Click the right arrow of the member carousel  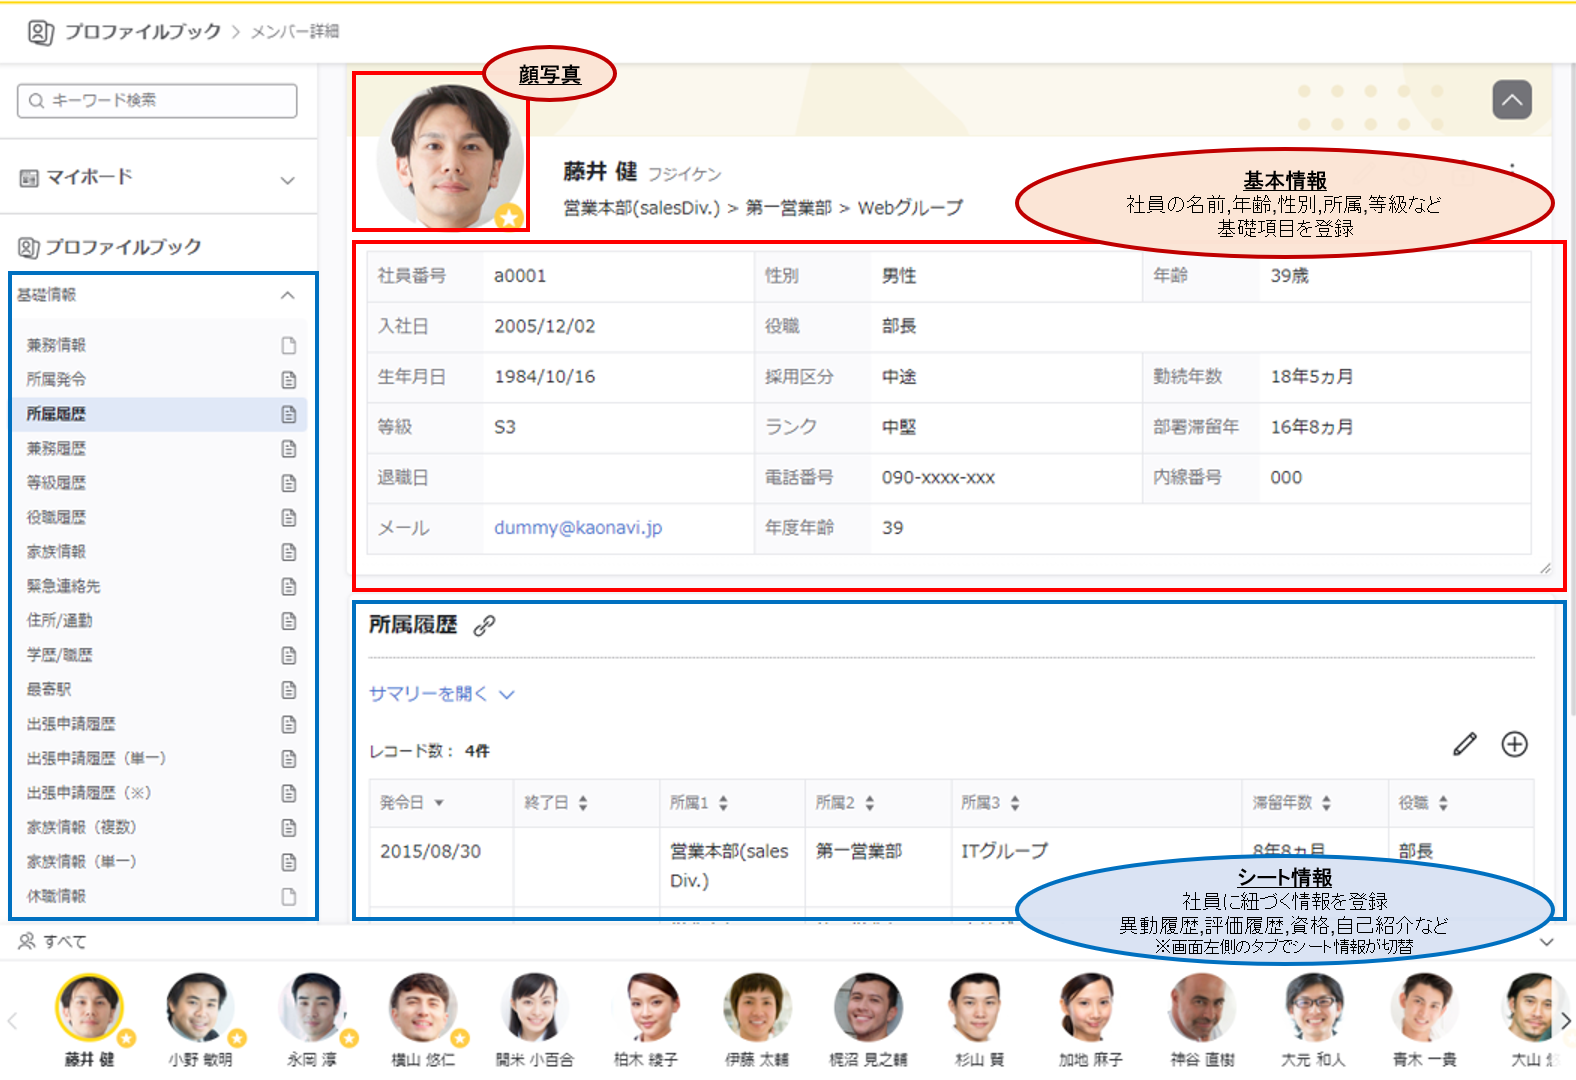(1565, 1021)
